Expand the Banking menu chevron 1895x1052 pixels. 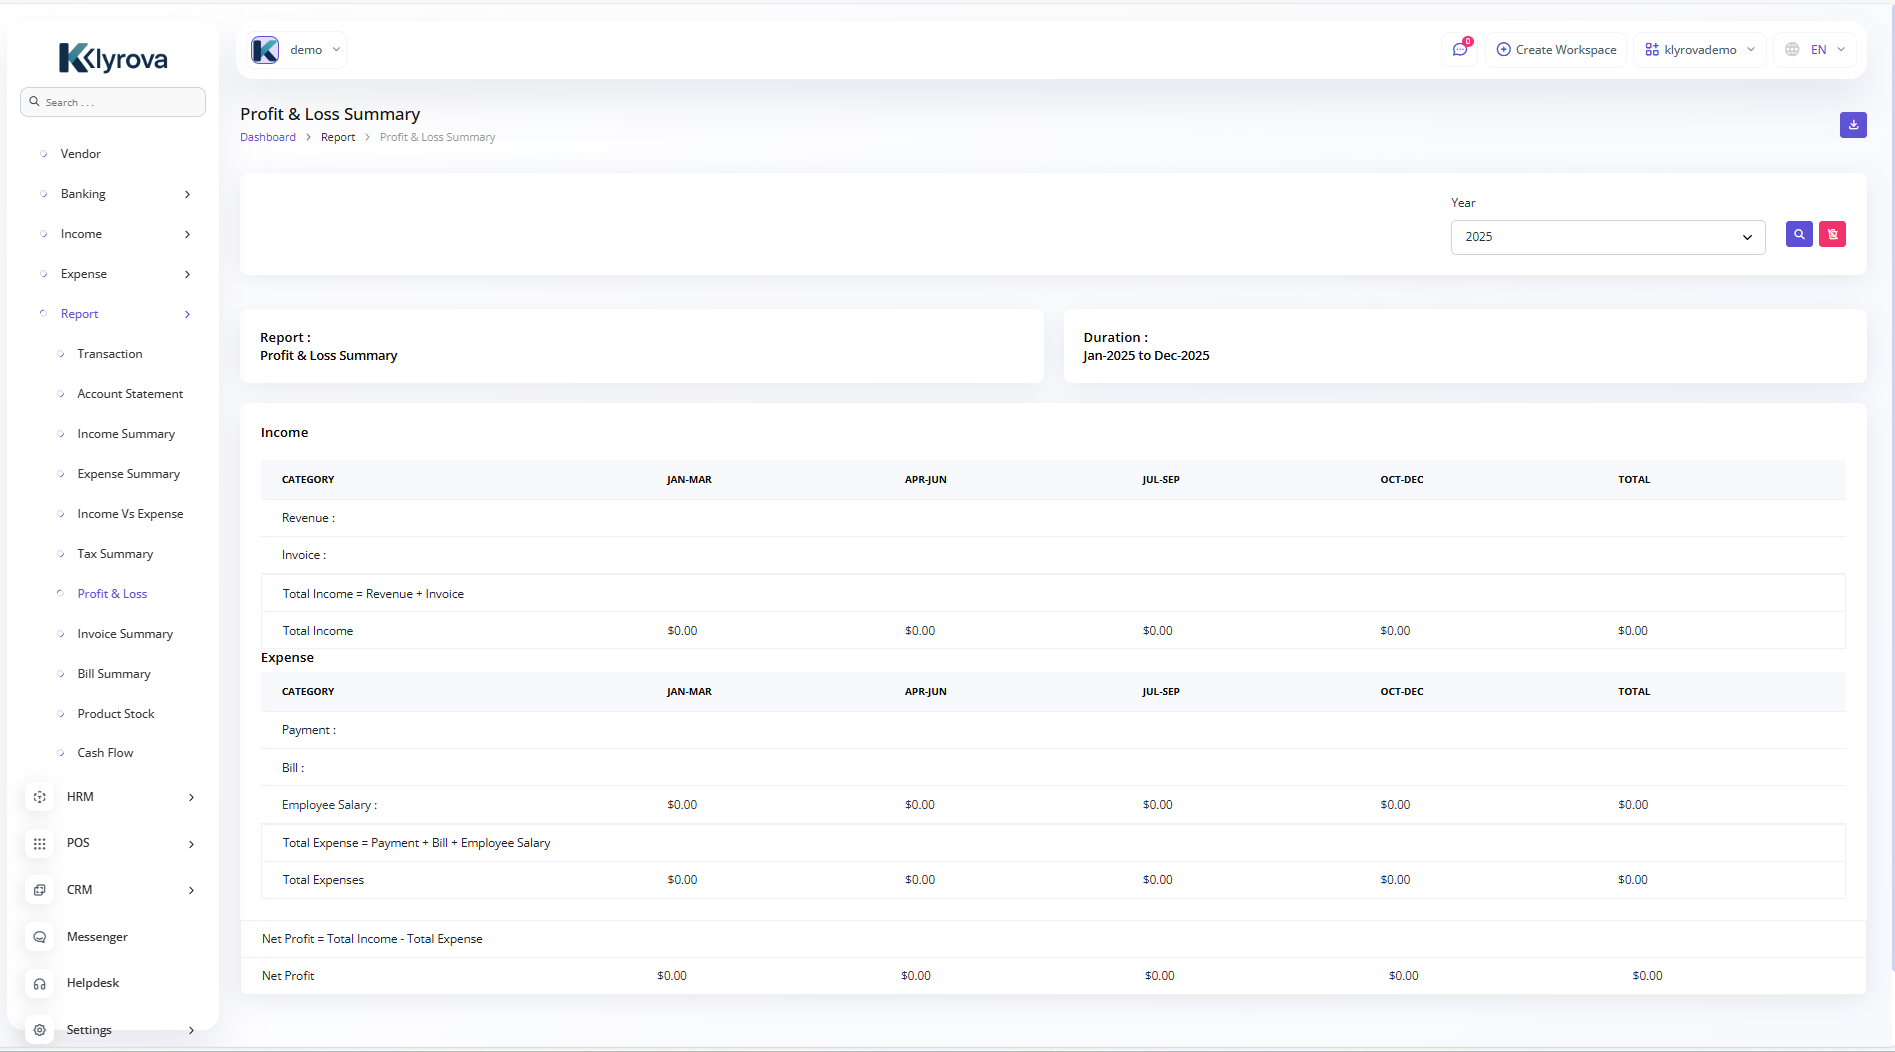coord(187,194)
